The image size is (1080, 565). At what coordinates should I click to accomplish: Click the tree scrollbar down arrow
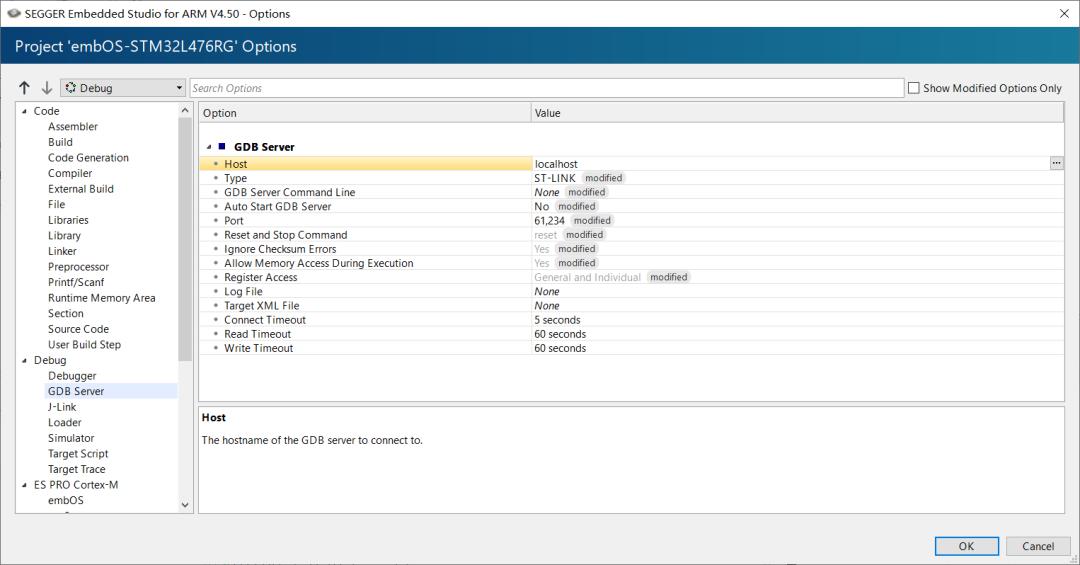point(185,505)
